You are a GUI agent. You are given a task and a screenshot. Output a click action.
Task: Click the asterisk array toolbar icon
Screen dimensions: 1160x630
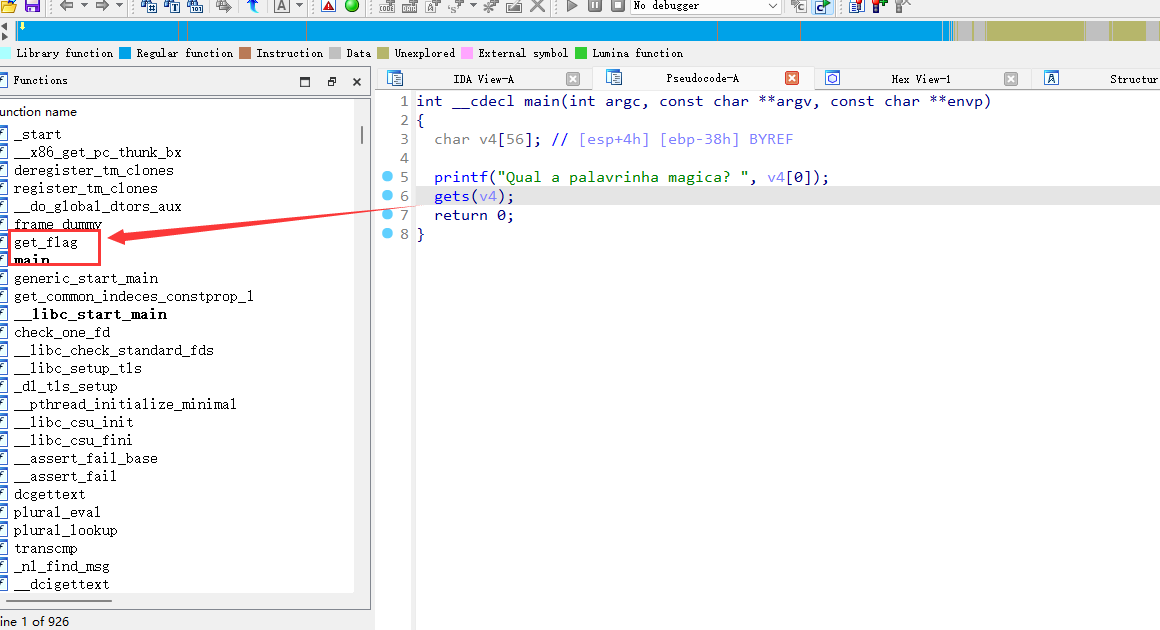pyautogui.click(x=490, y=6)
